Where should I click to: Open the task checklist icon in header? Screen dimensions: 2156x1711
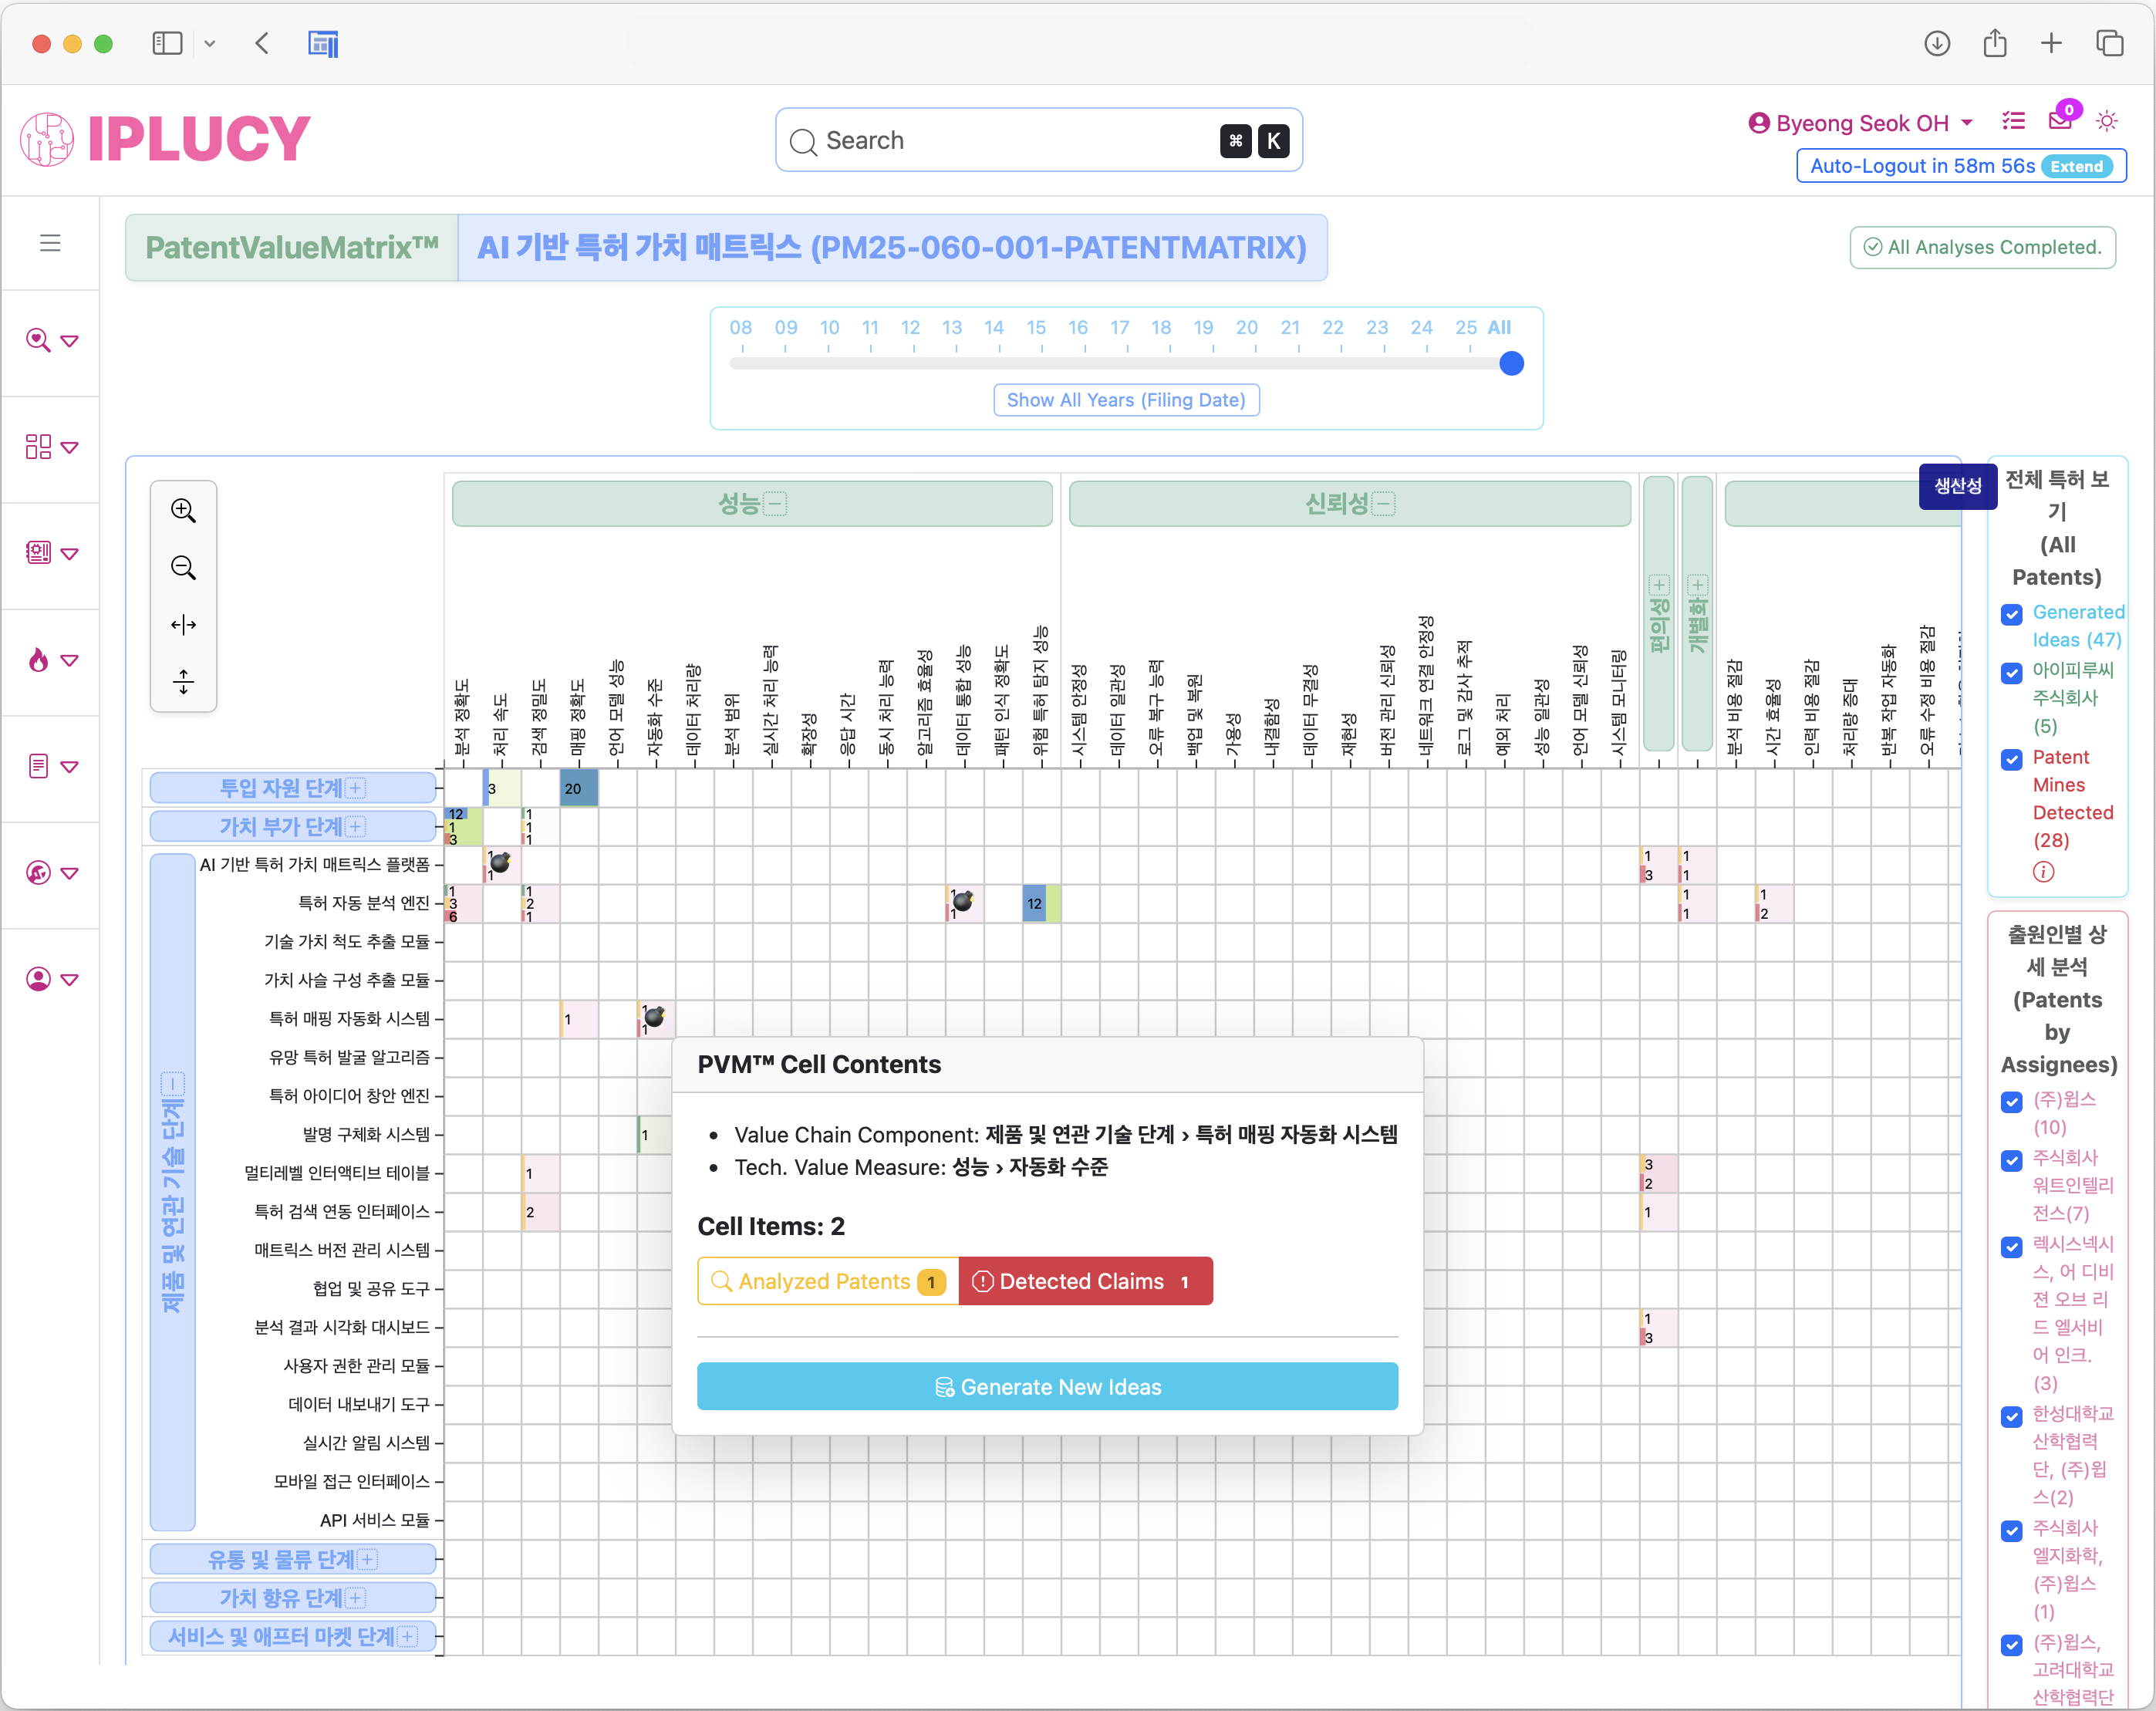(x=2013, y=121)
